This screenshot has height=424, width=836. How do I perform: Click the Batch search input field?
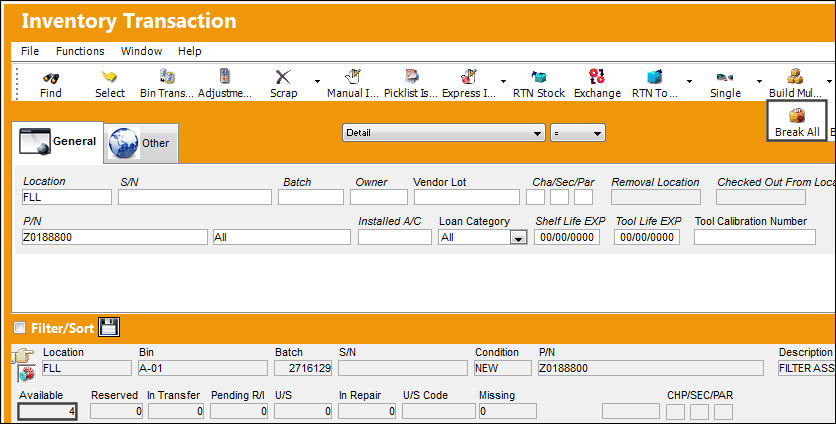pyautogui.click(x=311, y=197)
